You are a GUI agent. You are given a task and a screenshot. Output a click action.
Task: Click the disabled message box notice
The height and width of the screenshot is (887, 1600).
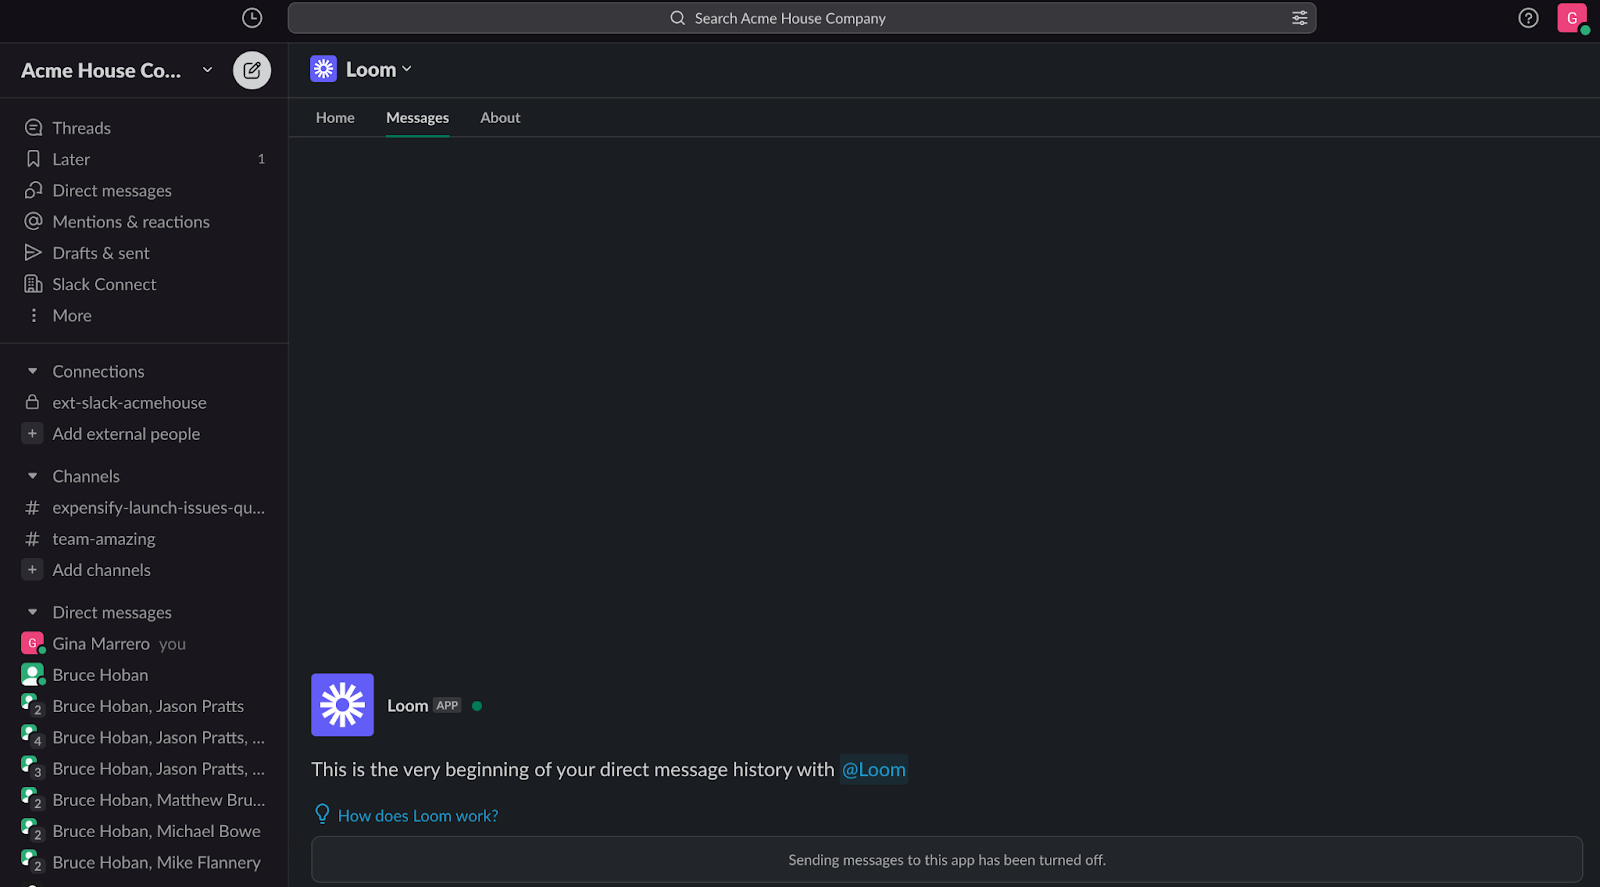coord(947,860)
